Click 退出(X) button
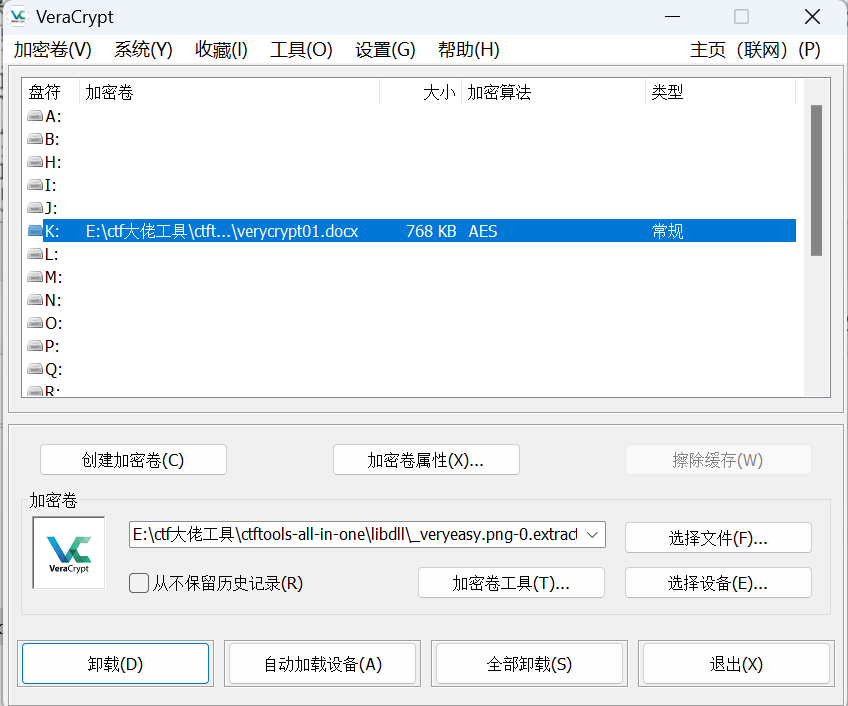Image resolution: width=848 pixels, height=706 pixels. point(736,664)
